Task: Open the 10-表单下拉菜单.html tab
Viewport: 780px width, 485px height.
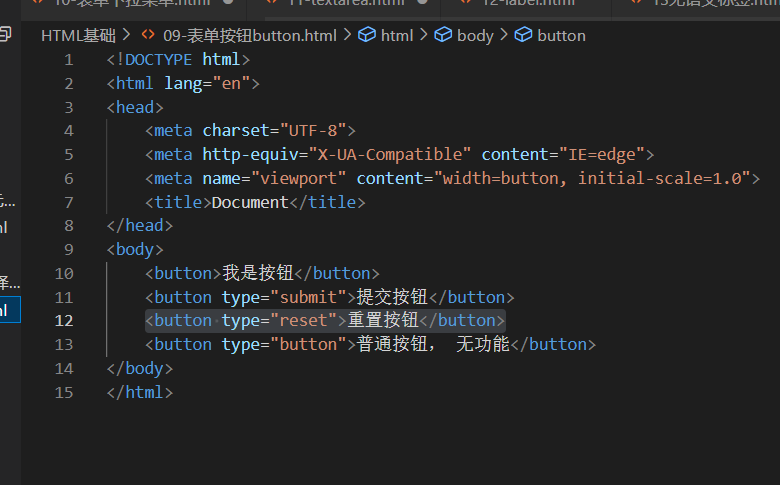Action: point(132,3)
